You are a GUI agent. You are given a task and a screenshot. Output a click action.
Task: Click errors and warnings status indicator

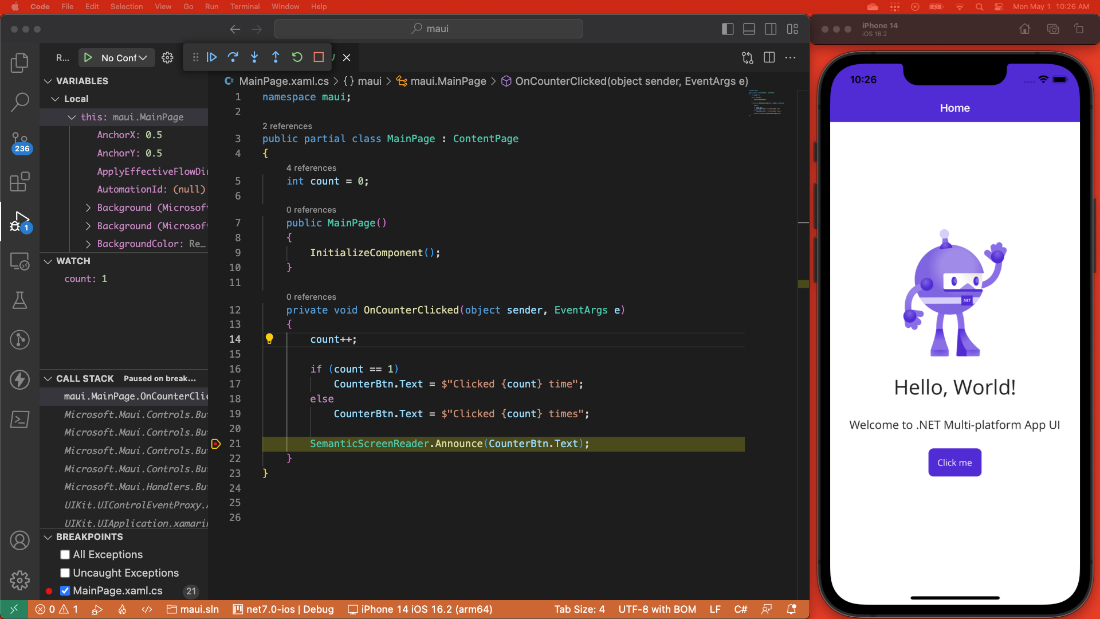(x=57, y=609)
